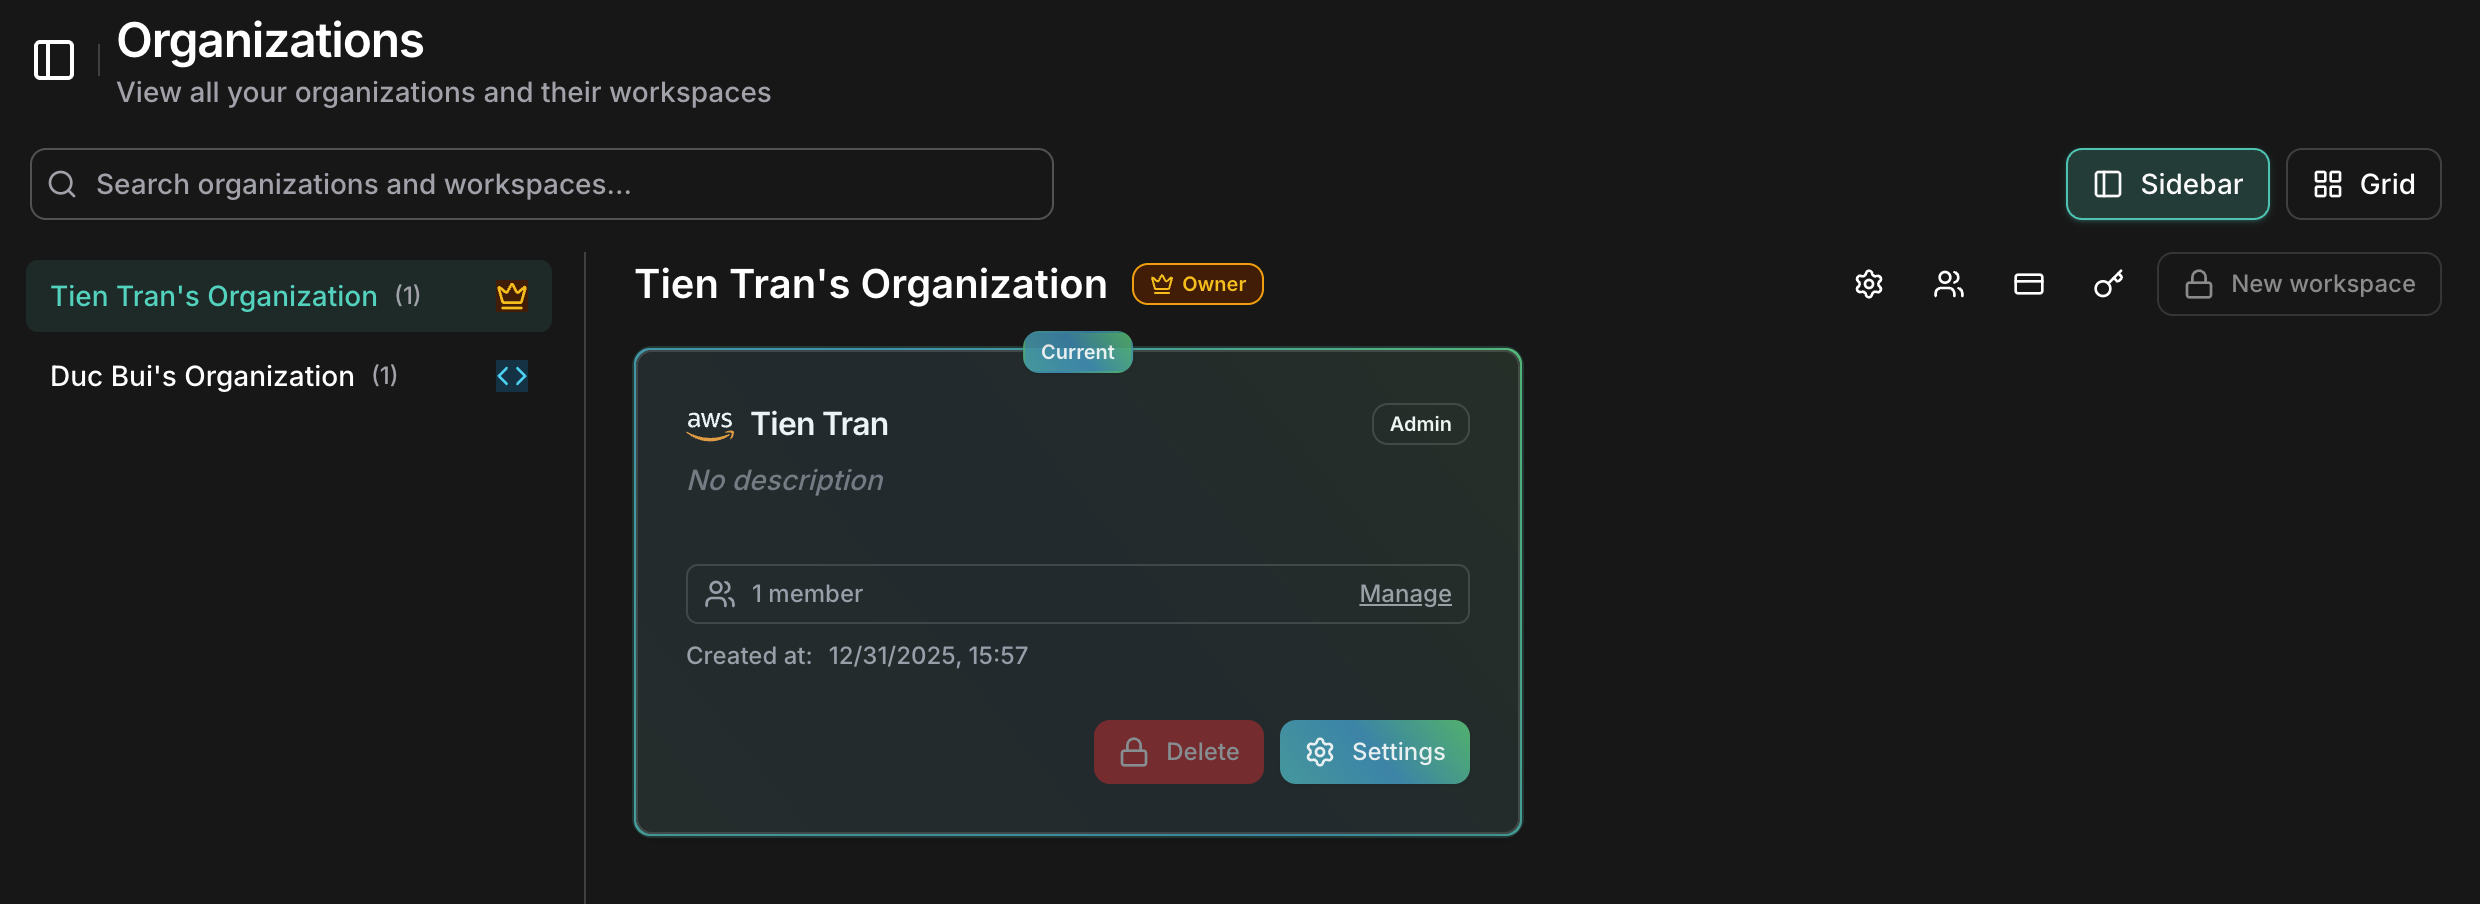The width and height of the screenshot is (2480, 904).
Task: Collapse the sidebar with the panel icon
Action: (53, 60)
